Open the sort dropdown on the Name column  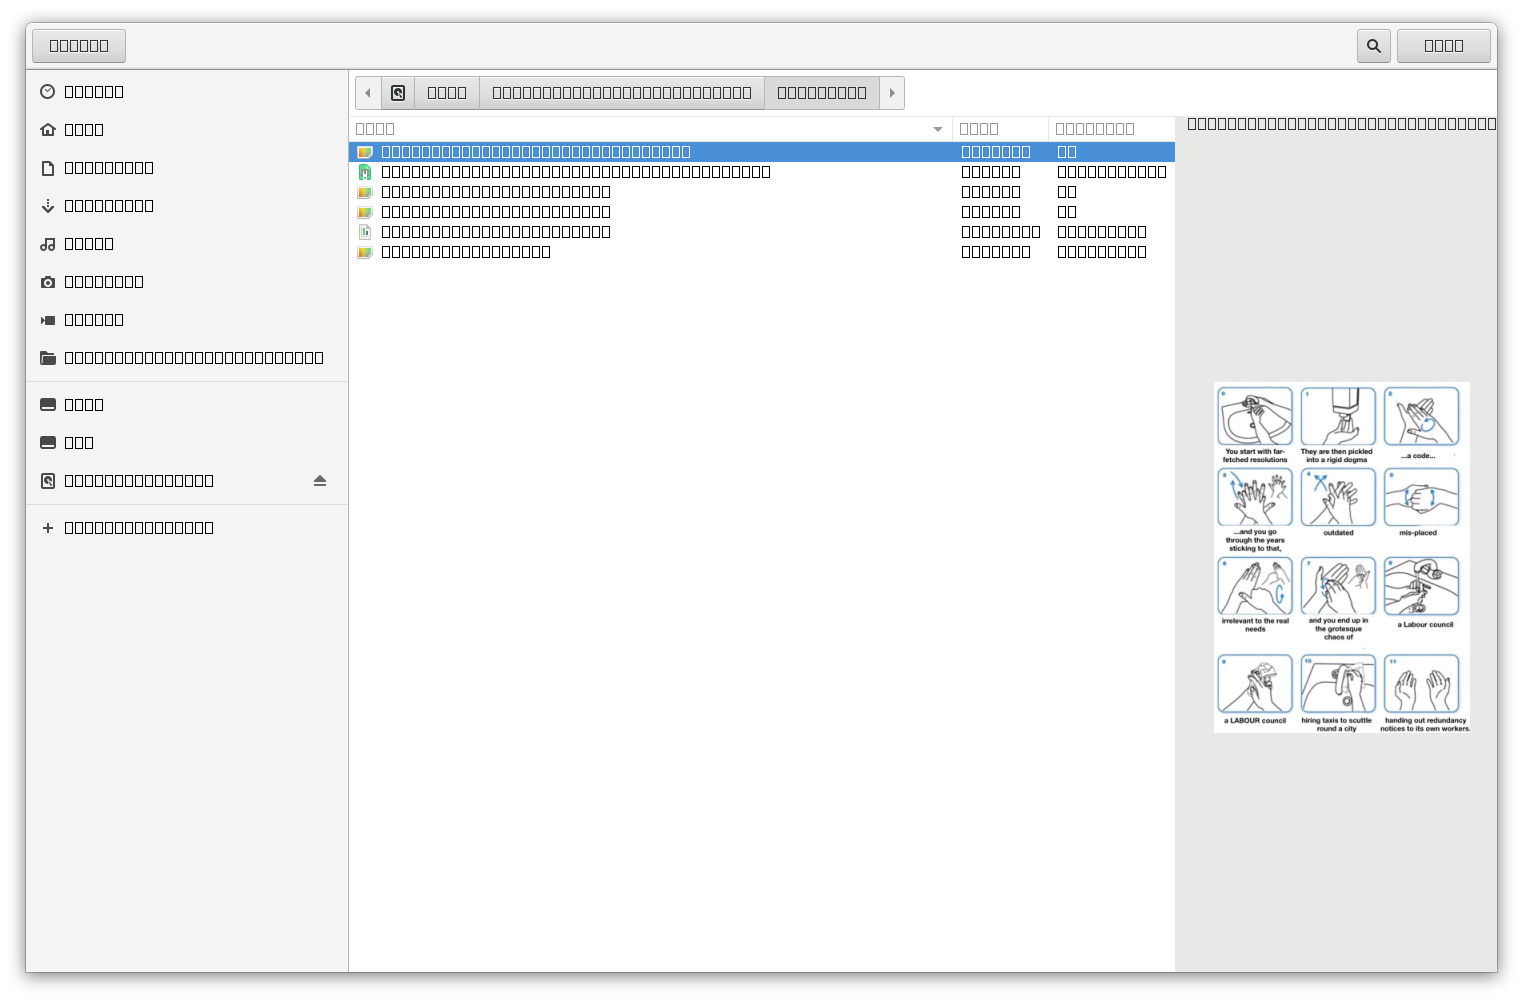click(x=937, y=129)
